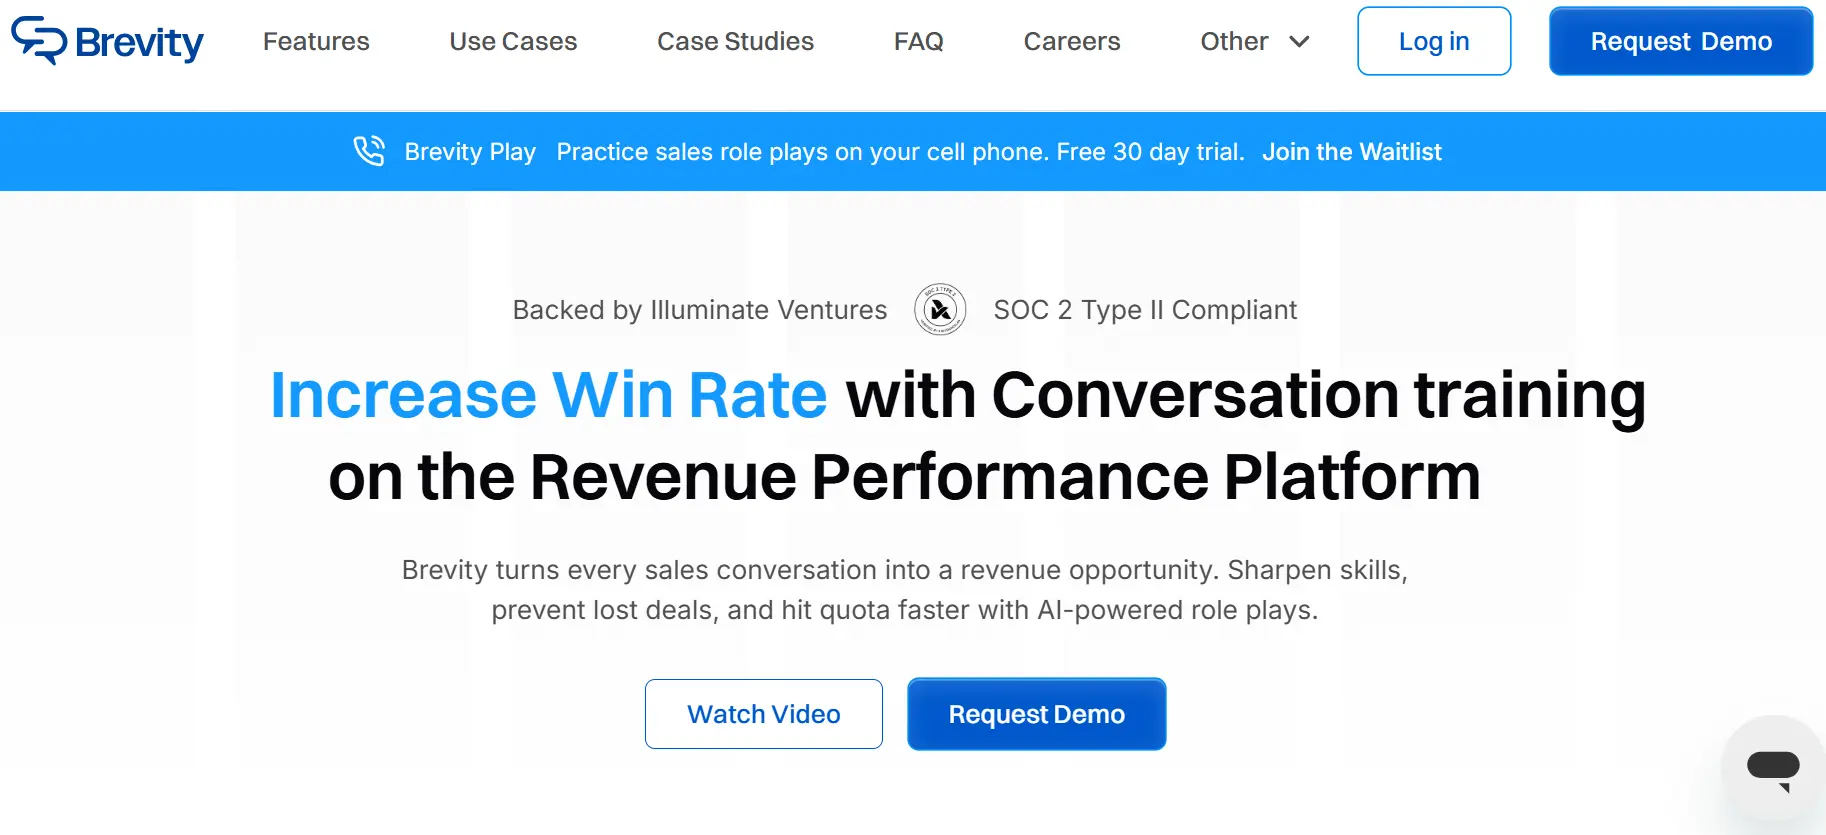Go to Use Cases in navigation
The width and height of the screenshot is (1826, 835).
(x=513, y=42)
